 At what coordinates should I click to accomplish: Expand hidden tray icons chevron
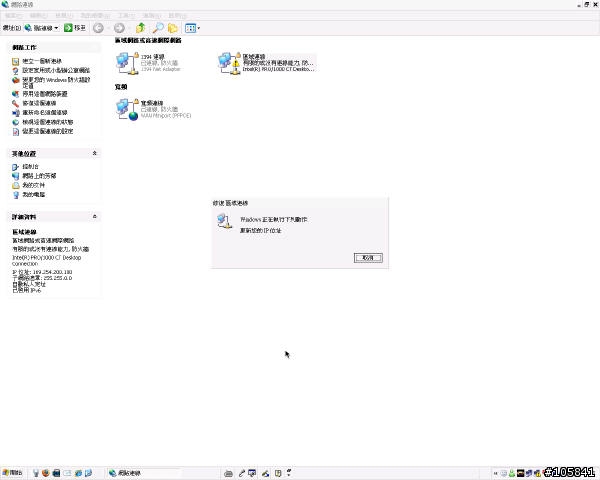[x=496, y=473]
